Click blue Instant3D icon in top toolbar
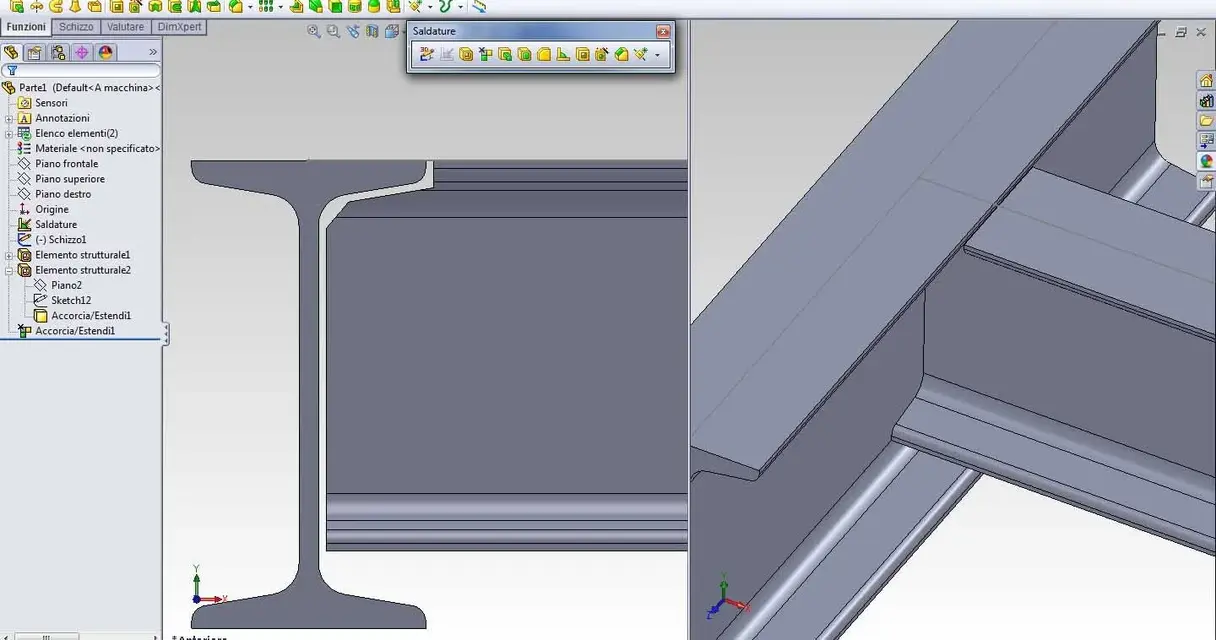This screenshot has height=640, width=1216. pyautogui.click(x=480, y=6)
